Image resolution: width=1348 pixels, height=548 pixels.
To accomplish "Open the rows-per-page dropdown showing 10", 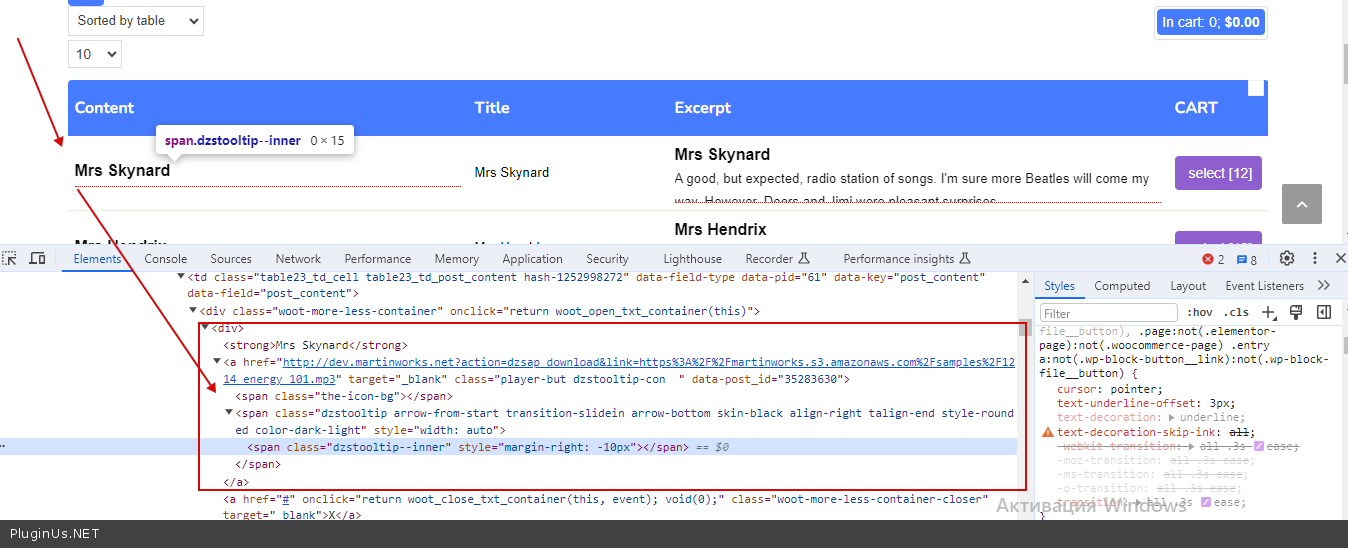I will (x=95, y=54).
